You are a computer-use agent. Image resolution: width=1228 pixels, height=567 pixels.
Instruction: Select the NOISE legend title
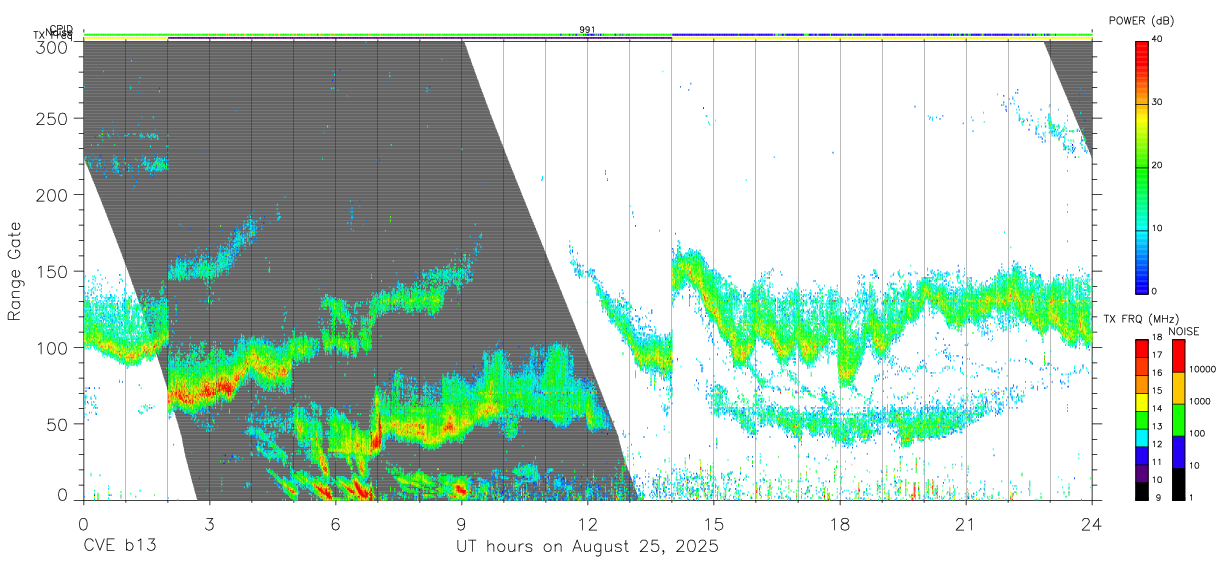point(1185,331)
